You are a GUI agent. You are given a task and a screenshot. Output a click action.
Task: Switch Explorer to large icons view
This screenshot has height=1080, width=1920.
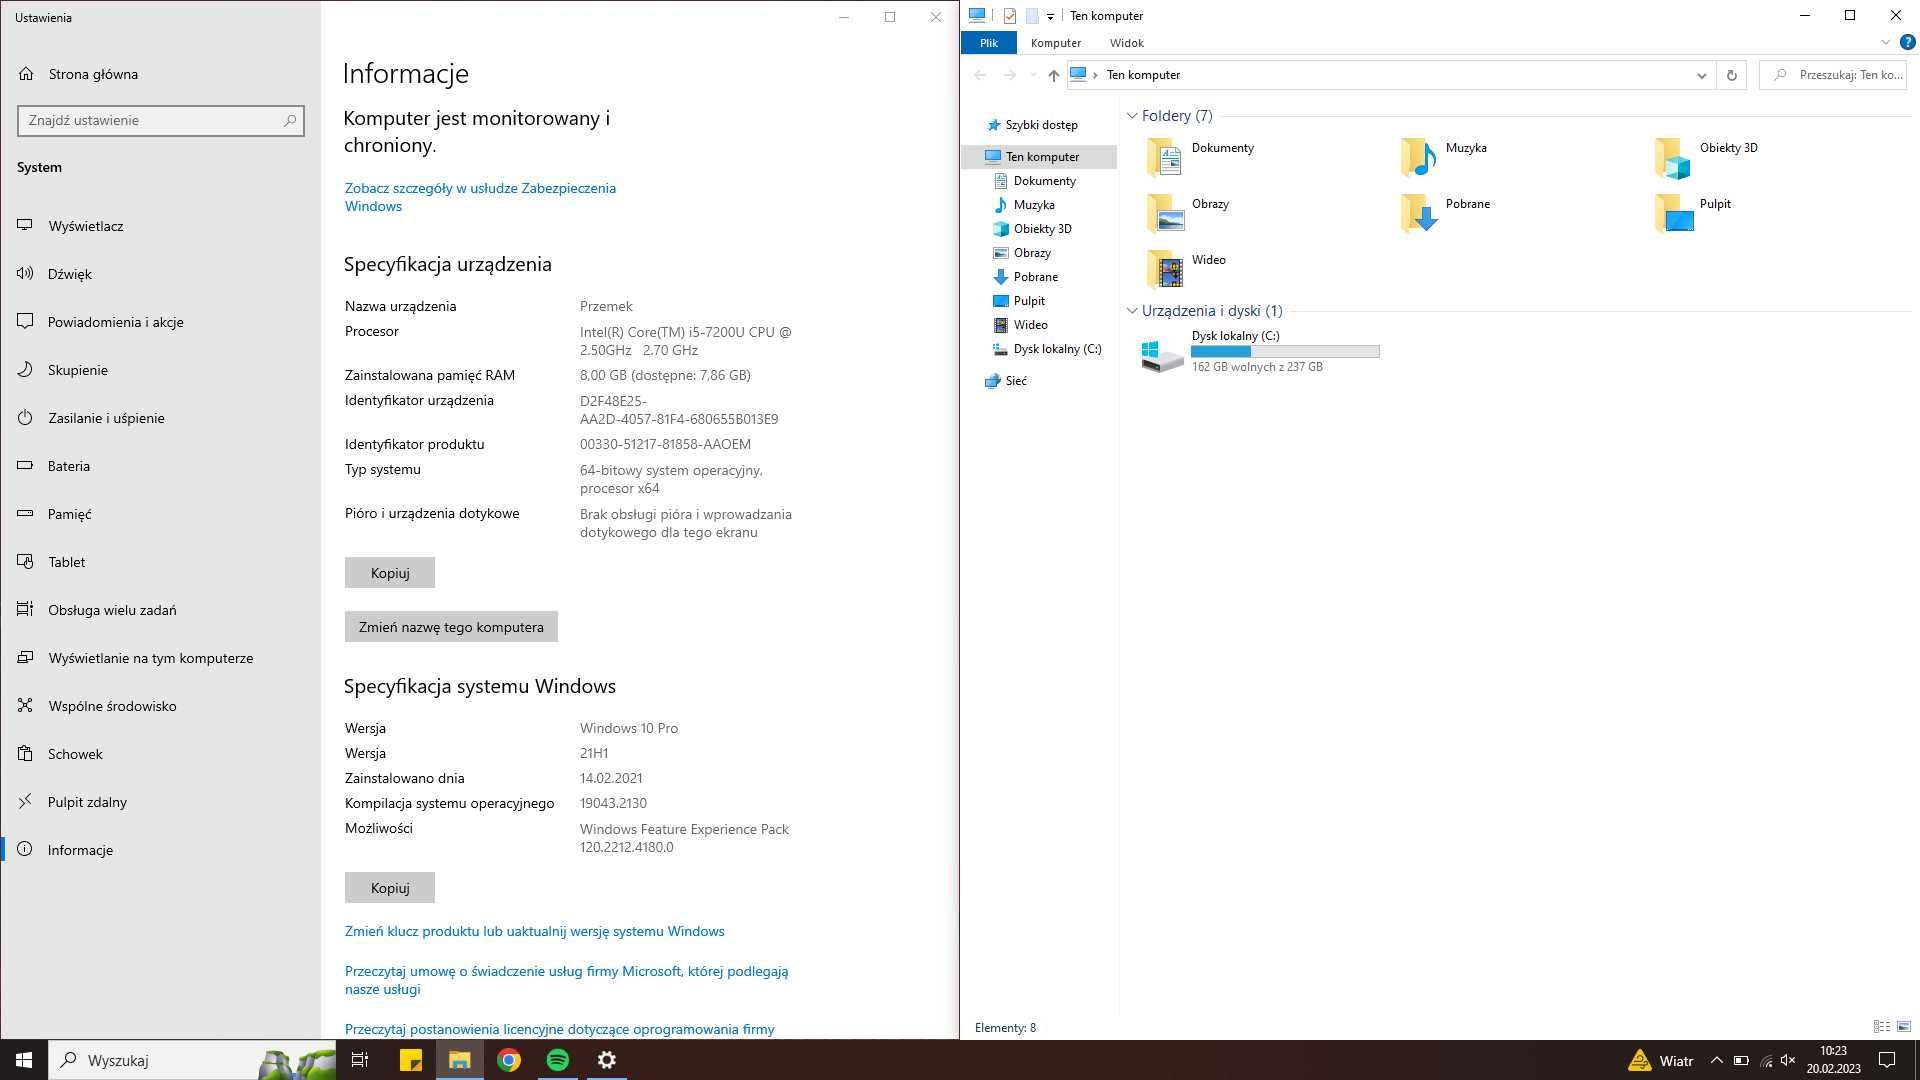pos(1904,1027)
